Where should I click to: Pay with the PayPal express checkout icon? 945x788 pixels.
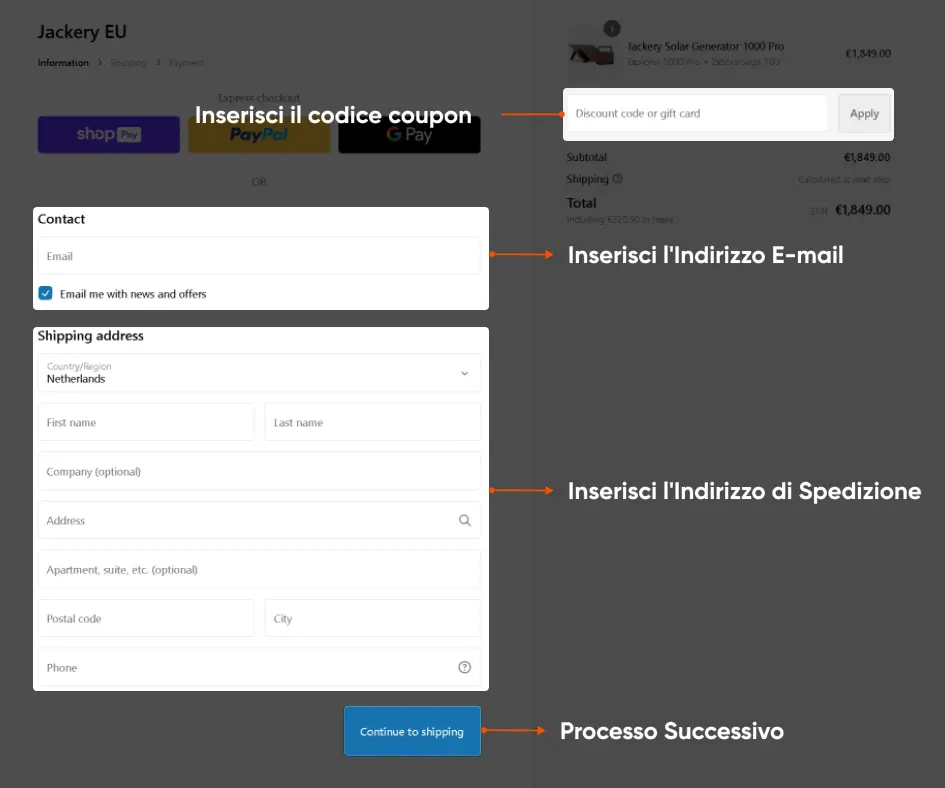click(x=258, y=135)
